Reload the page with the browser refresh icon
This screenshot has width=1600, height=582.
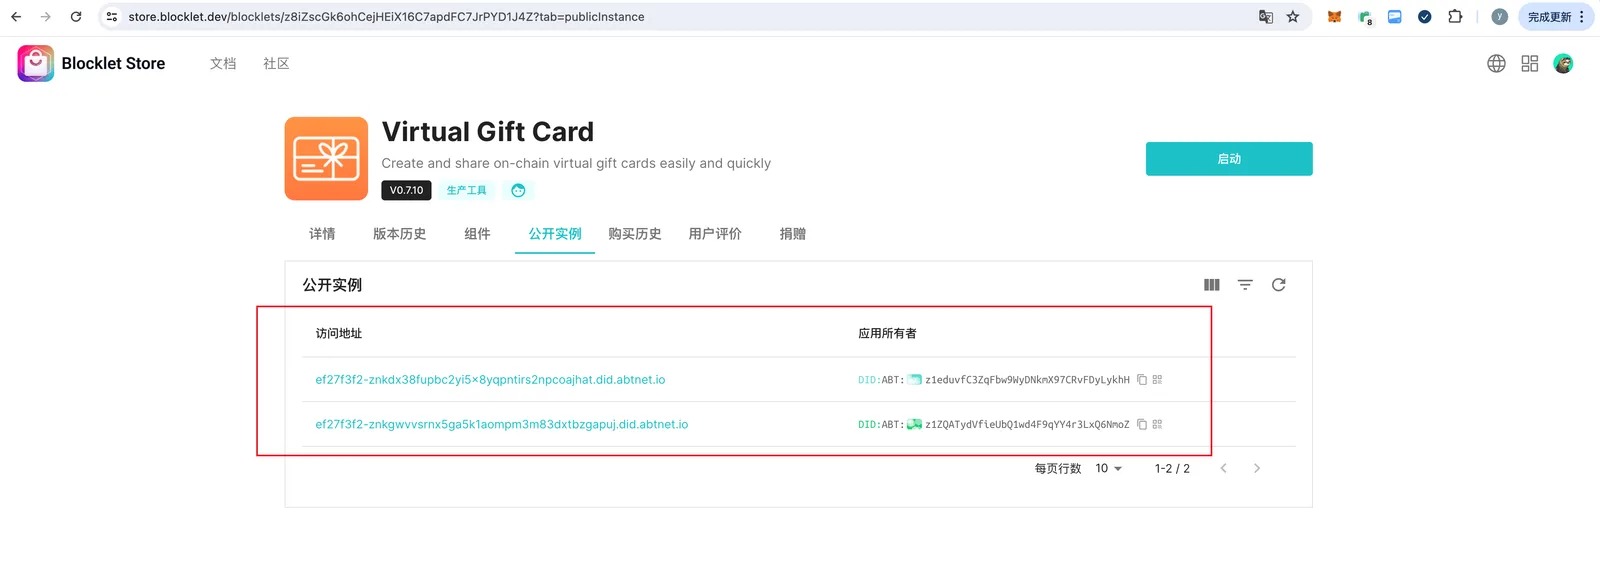(76, 17)
